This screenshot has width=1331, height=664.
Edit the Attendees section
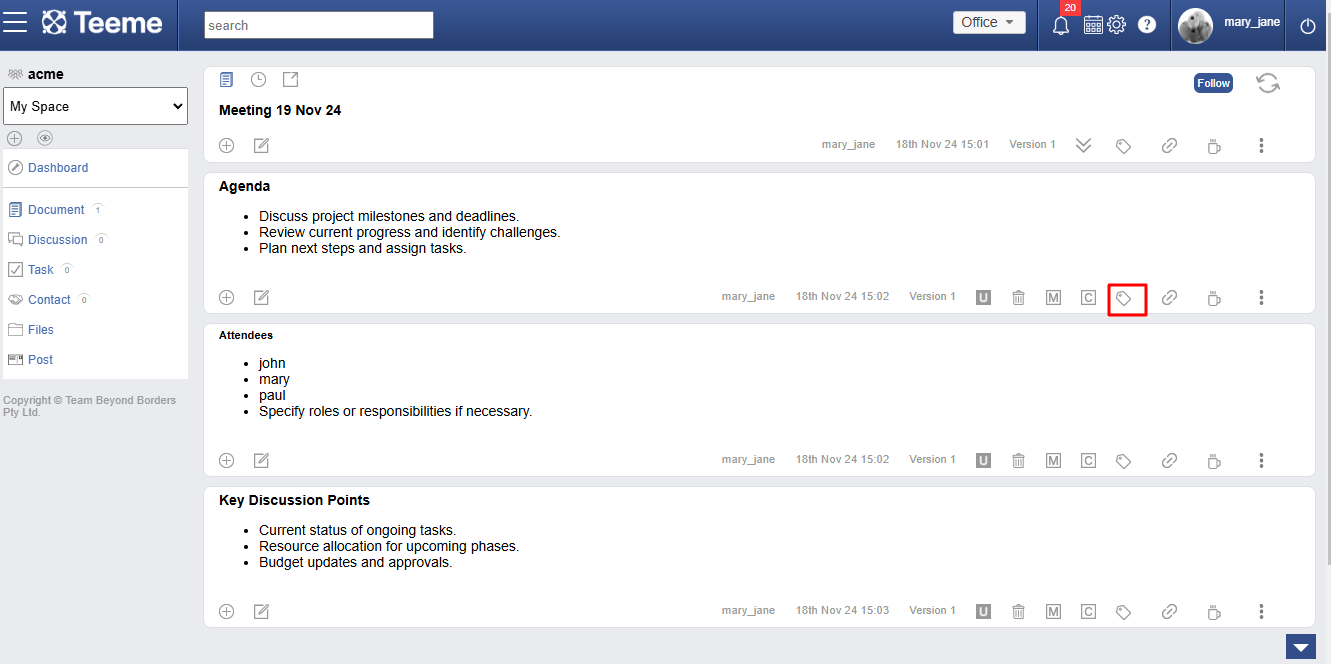point(261,460)
